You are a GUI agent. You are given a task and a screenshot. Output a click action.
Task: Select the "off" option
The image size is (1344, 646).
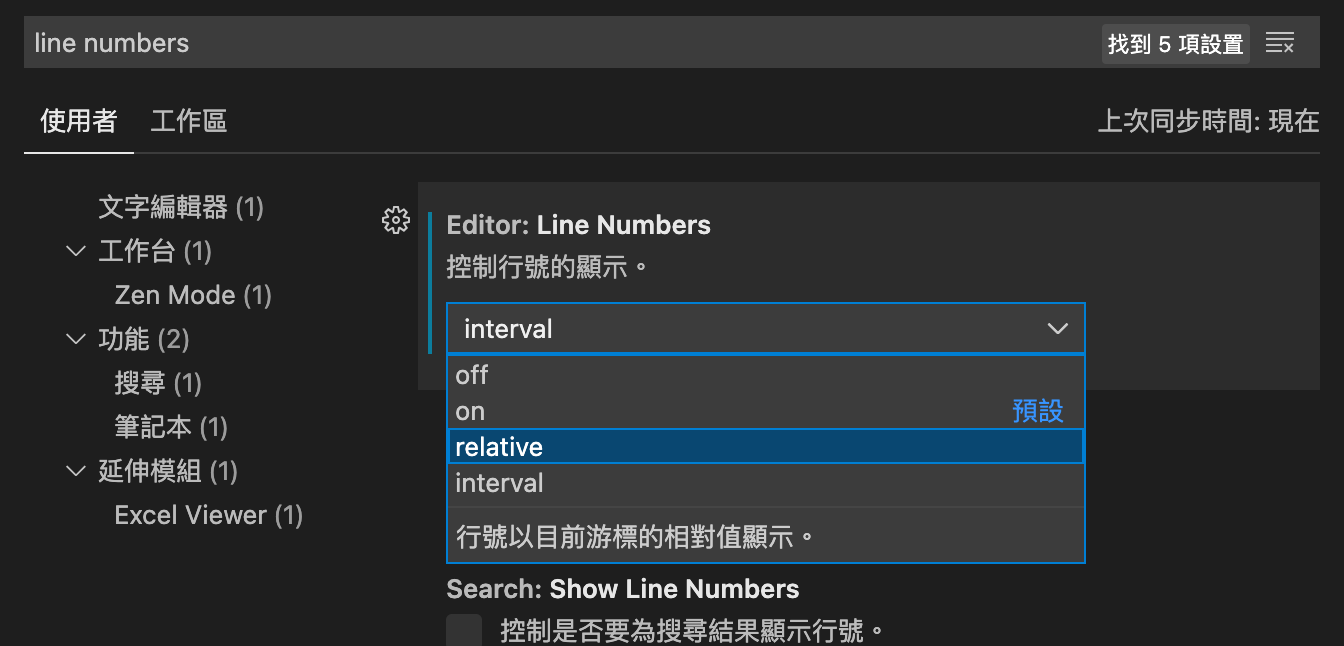click(472, 375)
